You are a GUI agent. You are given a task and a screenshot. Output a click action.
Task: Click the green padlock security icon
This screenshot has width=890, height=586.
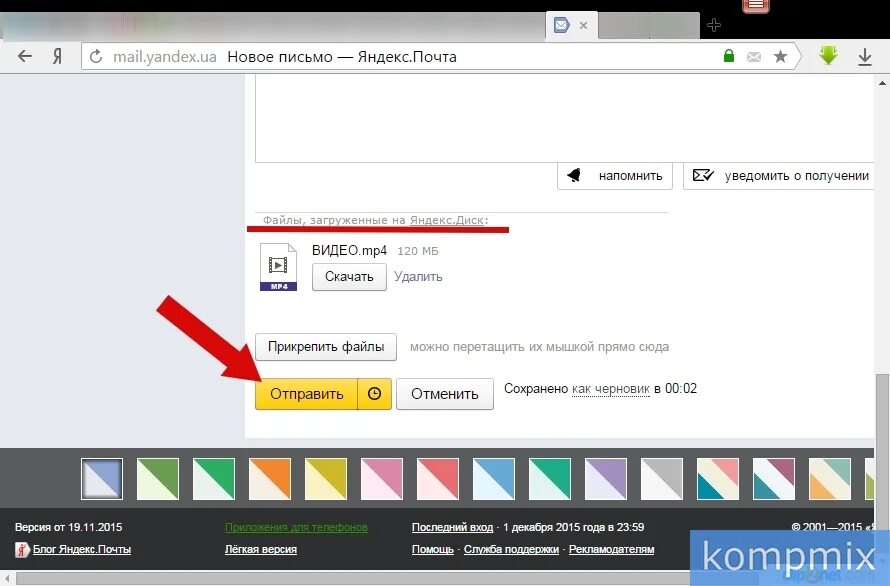729,56
